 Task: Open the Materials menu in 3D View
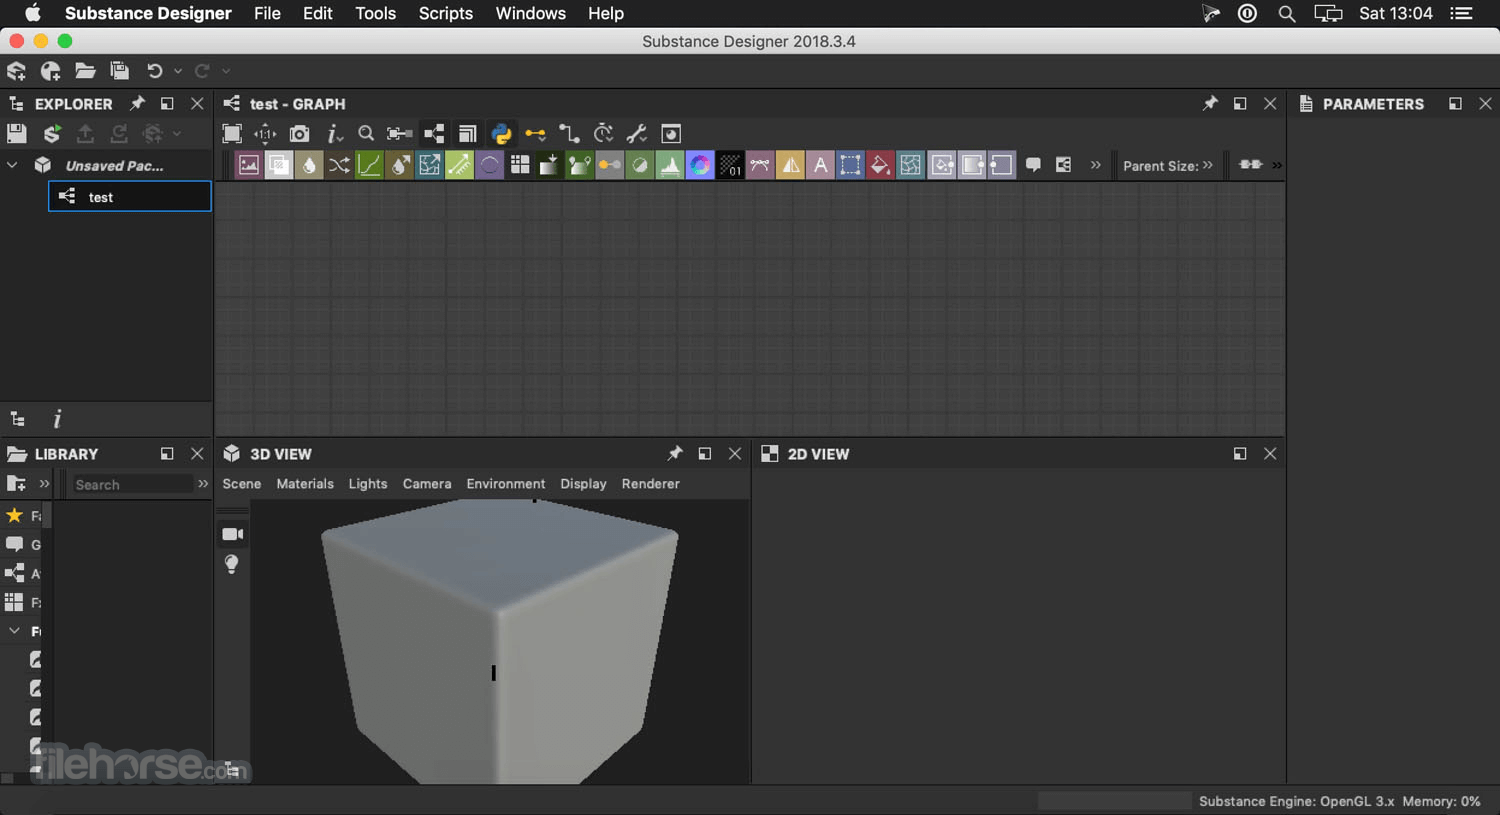pyautogui.click(x=305, y=484)
